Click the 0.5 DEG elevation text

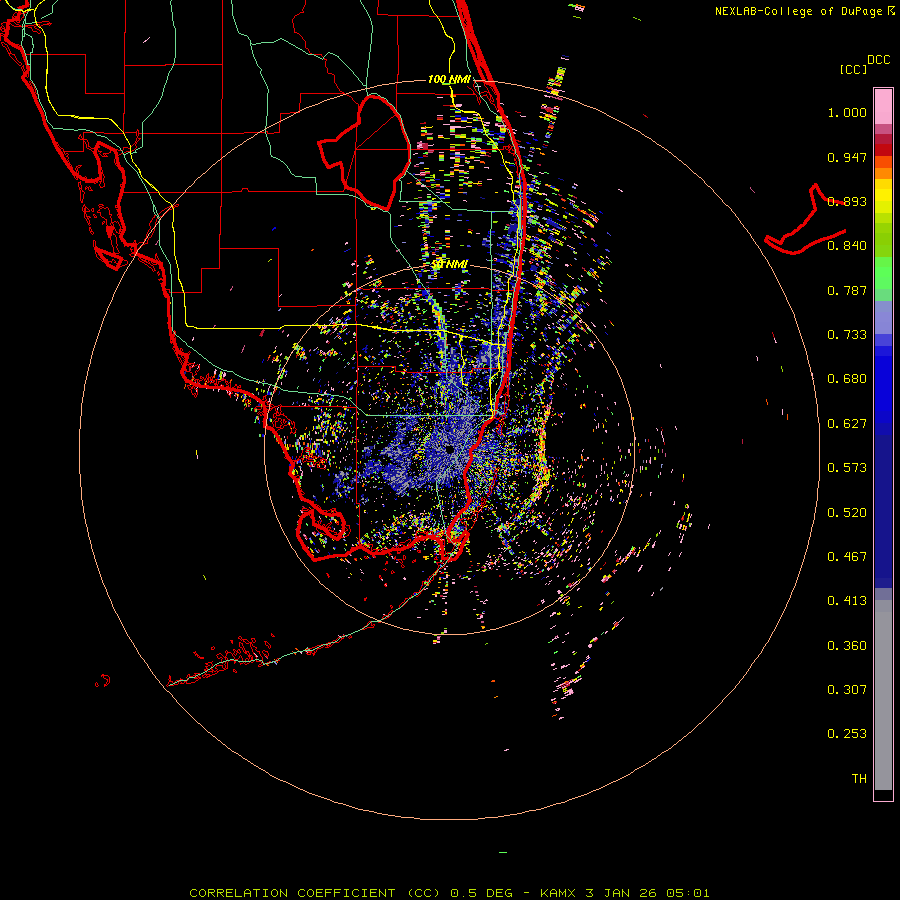tap(481, 893)
